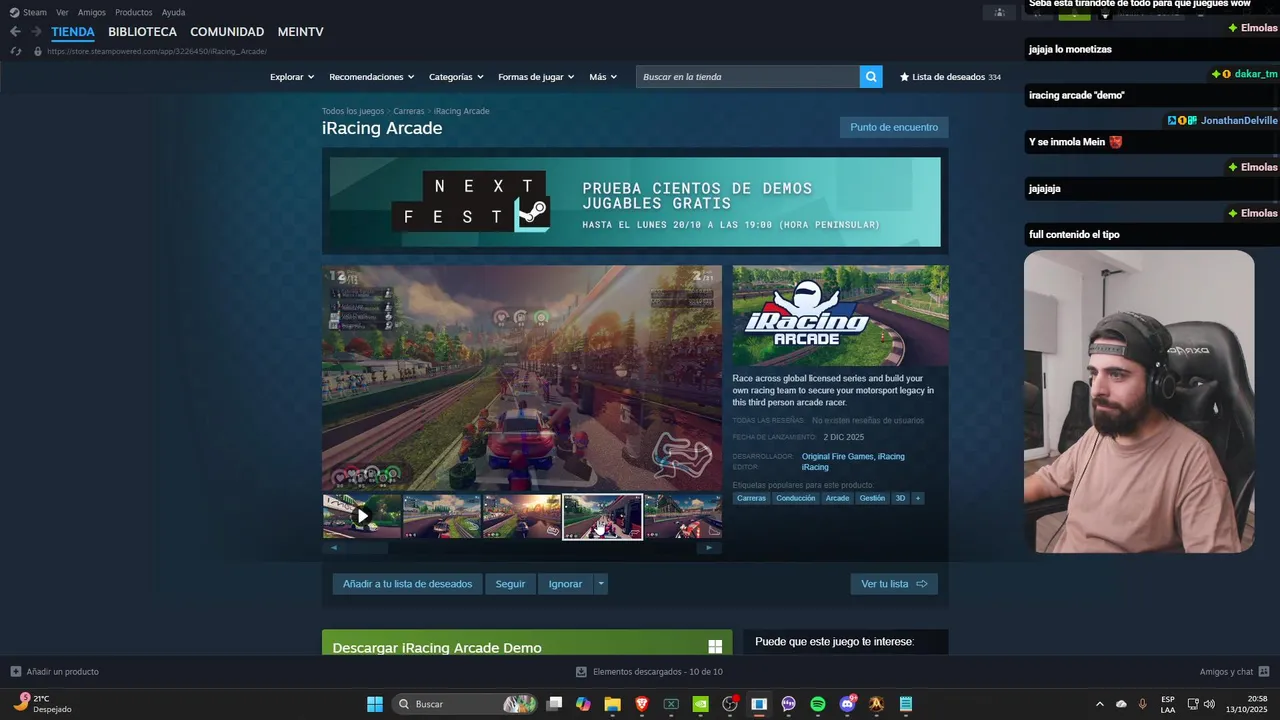1280x720 pixels.
Task: Click Ver tu lista button
Action: (x=894, y=584)
